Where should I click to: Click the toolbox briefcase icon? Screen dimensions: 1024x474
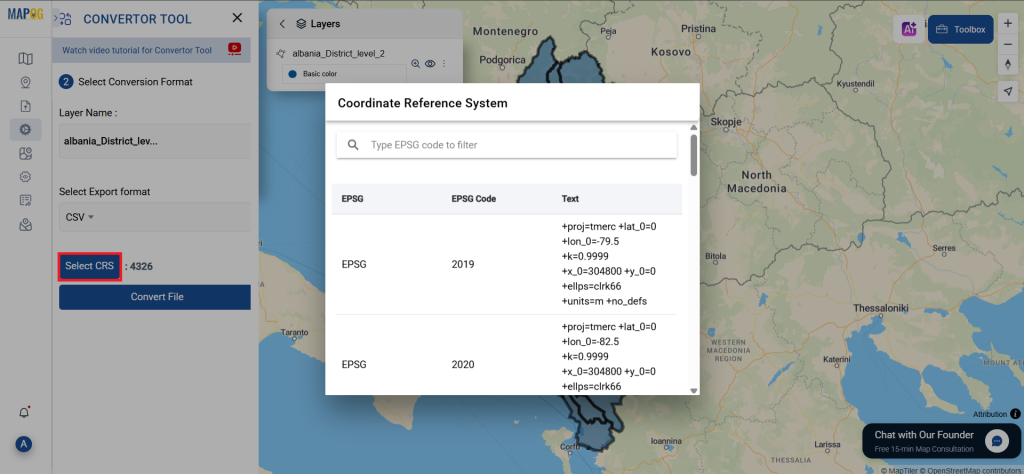click(942, 29)
